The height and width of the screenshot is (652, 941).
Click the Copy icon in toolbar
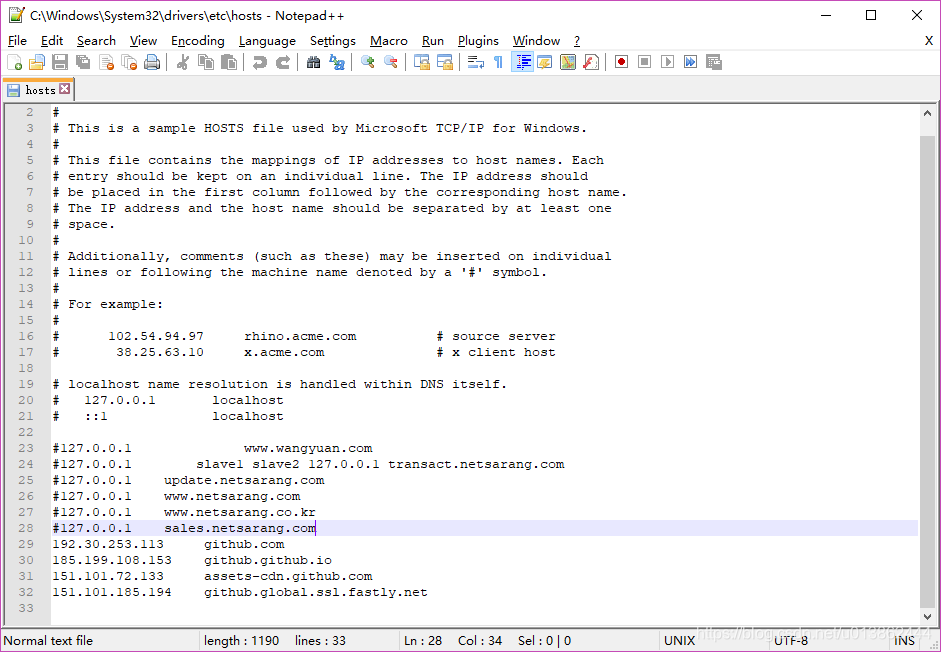click(205, 62)
